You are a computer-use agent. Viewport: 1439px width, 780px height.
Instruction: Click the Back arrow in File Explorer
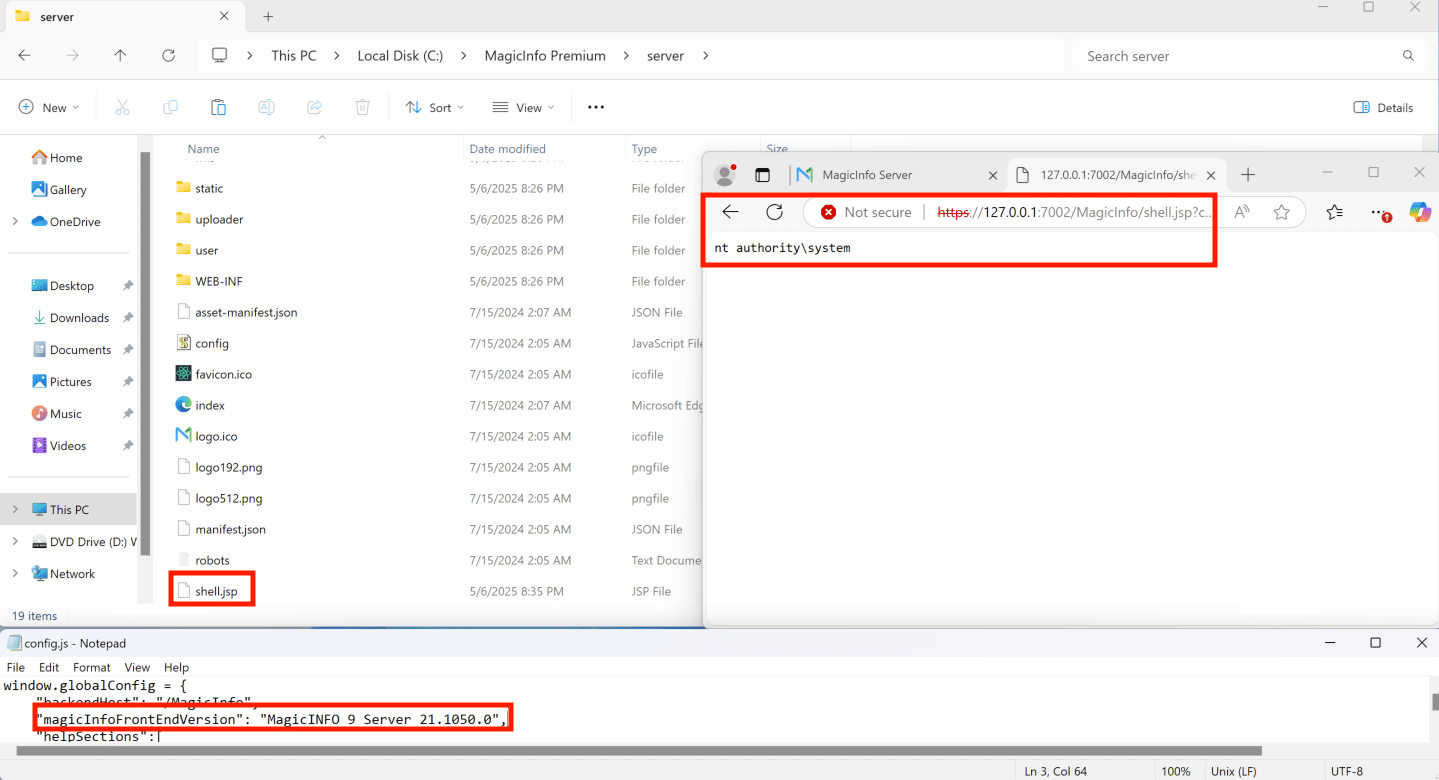25,56
